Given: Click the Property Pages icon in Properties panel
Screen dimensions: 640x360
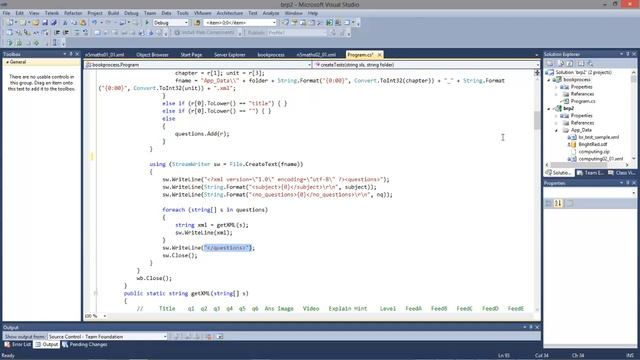Looking at the screenshot, I should pyautogui.click(x=570, y=203).
